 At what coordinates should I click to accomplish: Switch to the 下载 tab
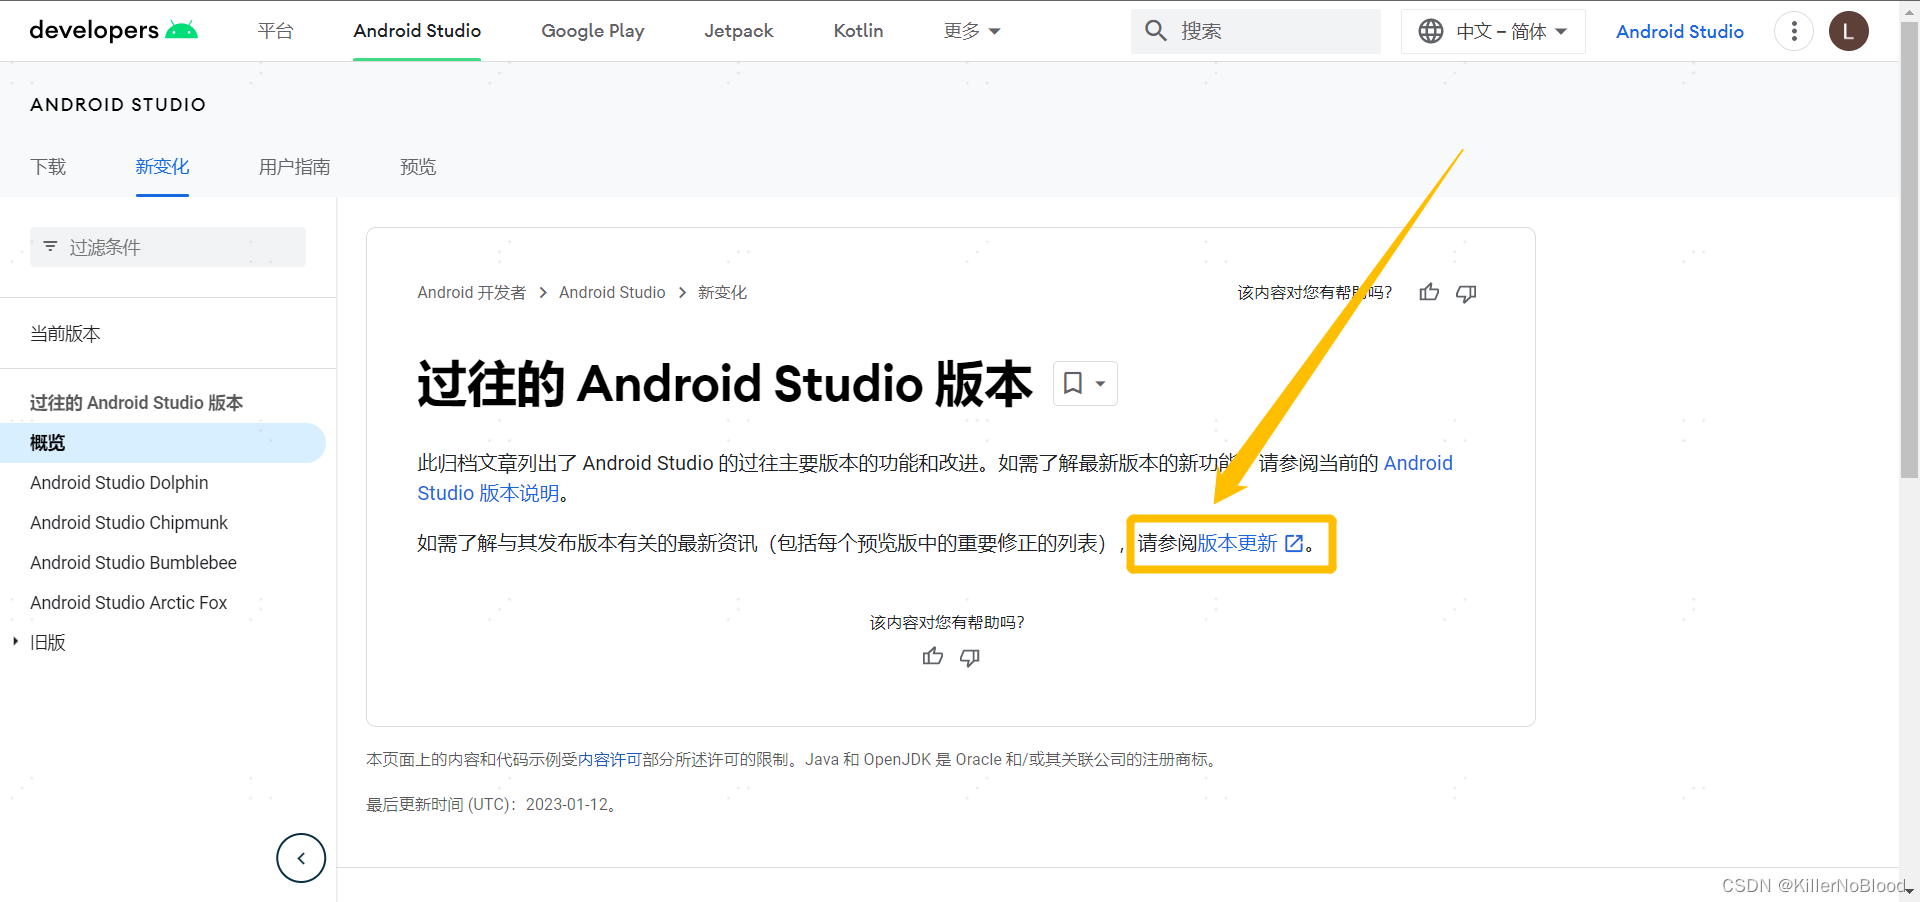(48, 167)
